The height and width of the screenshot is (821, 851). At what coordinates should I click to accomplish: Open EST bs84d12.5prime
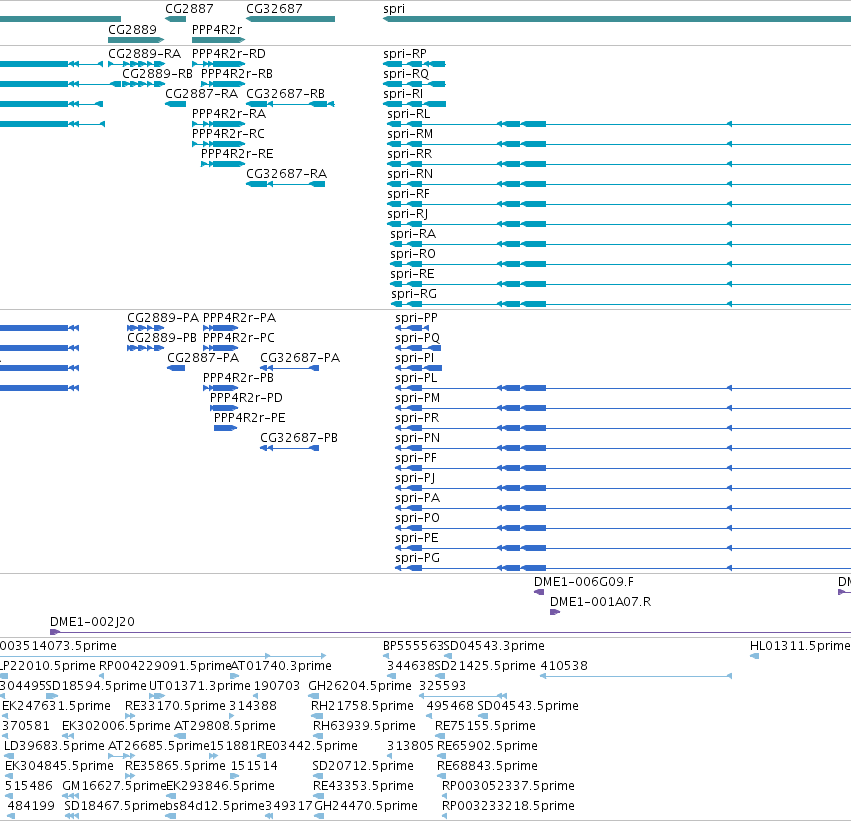click(x=215, y=807)
